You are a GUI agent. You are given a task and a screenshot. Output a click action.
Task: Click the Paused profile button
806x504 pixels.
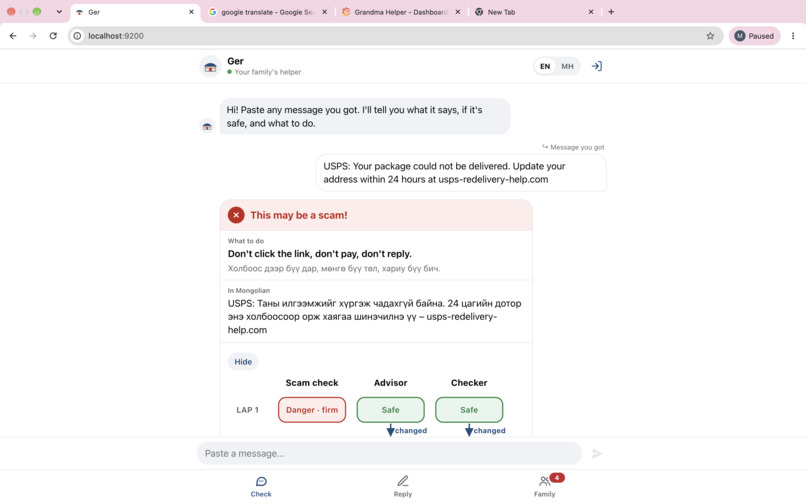pyautogui.click(x=754, y=36)
